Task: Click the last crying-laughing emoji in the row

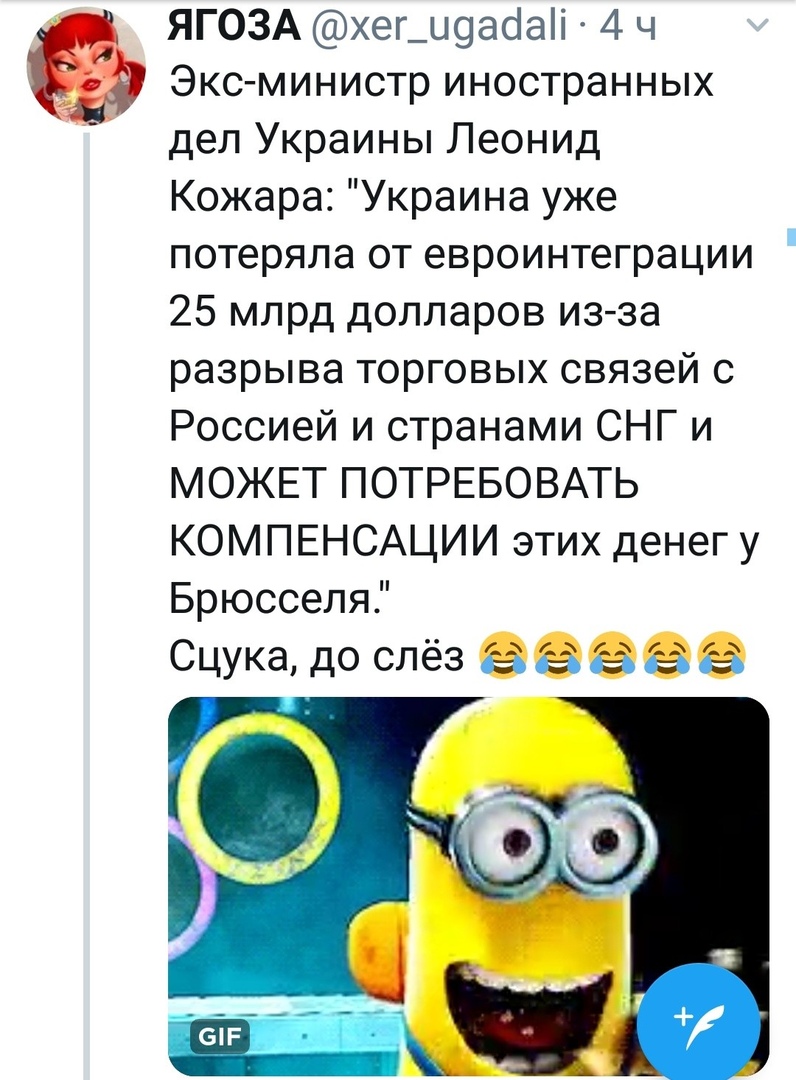Action: click(x=722, y=655)
